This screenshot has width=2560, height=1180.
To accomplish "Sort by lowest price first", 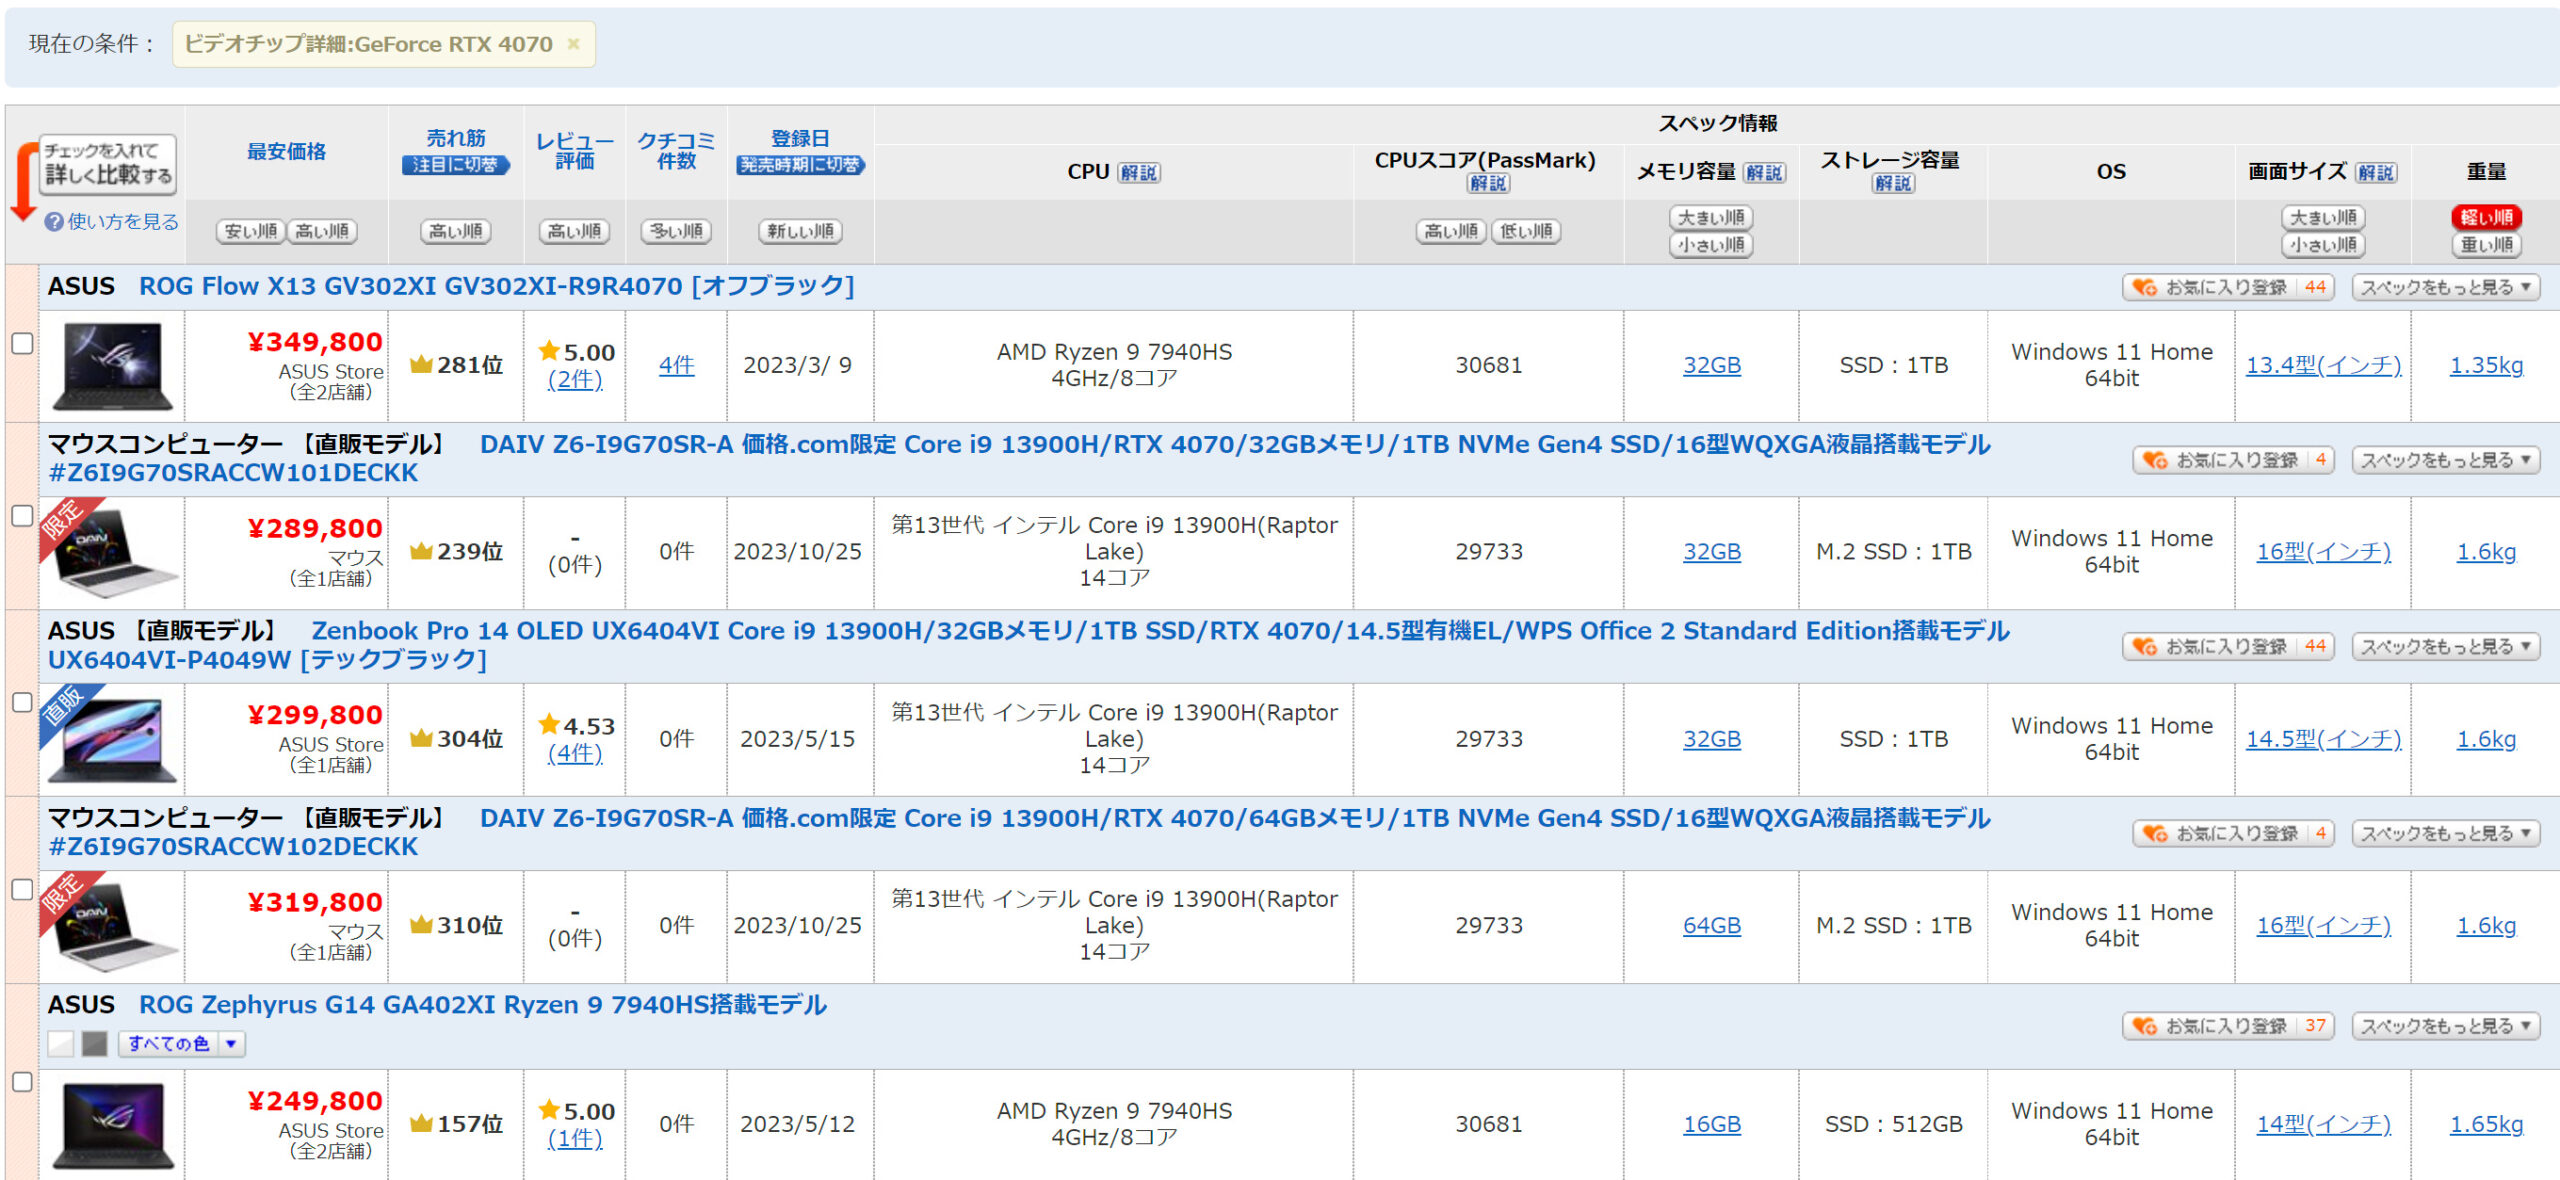I will coord(250,232).
